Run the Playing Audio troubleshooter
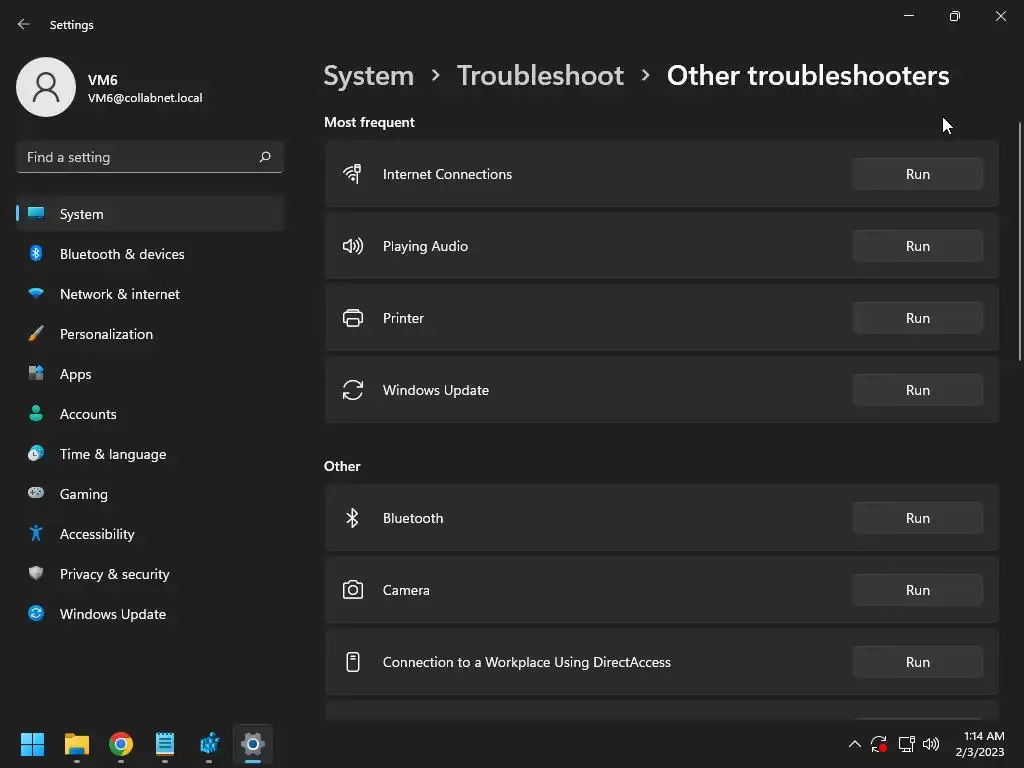This screenshot has width=1024, height=768. tap(918, 246)
